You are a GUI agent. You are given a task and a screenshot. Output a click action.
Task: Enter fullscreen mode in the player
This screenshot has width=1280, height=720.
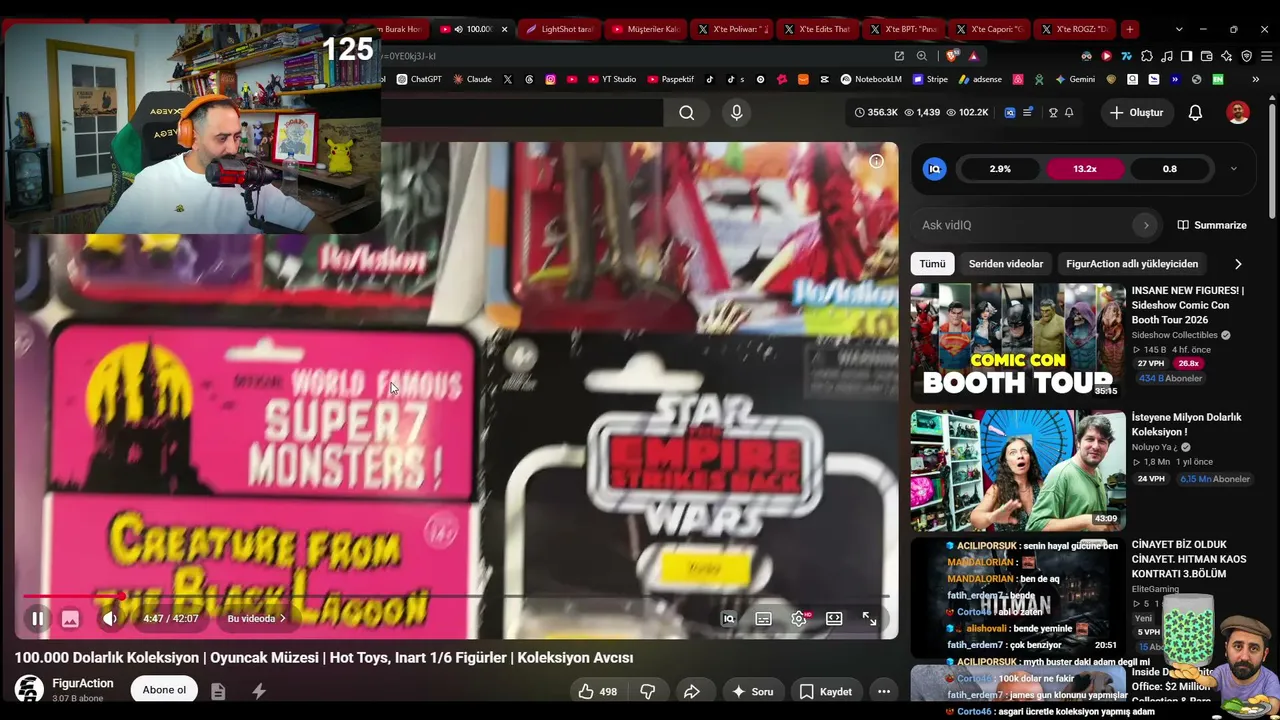[869, 619]
